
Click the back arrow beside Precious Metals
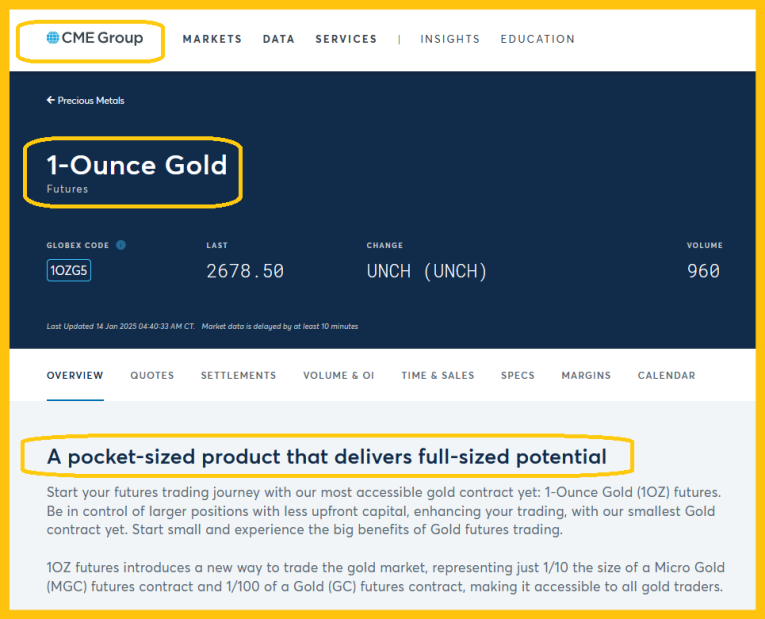50,101
